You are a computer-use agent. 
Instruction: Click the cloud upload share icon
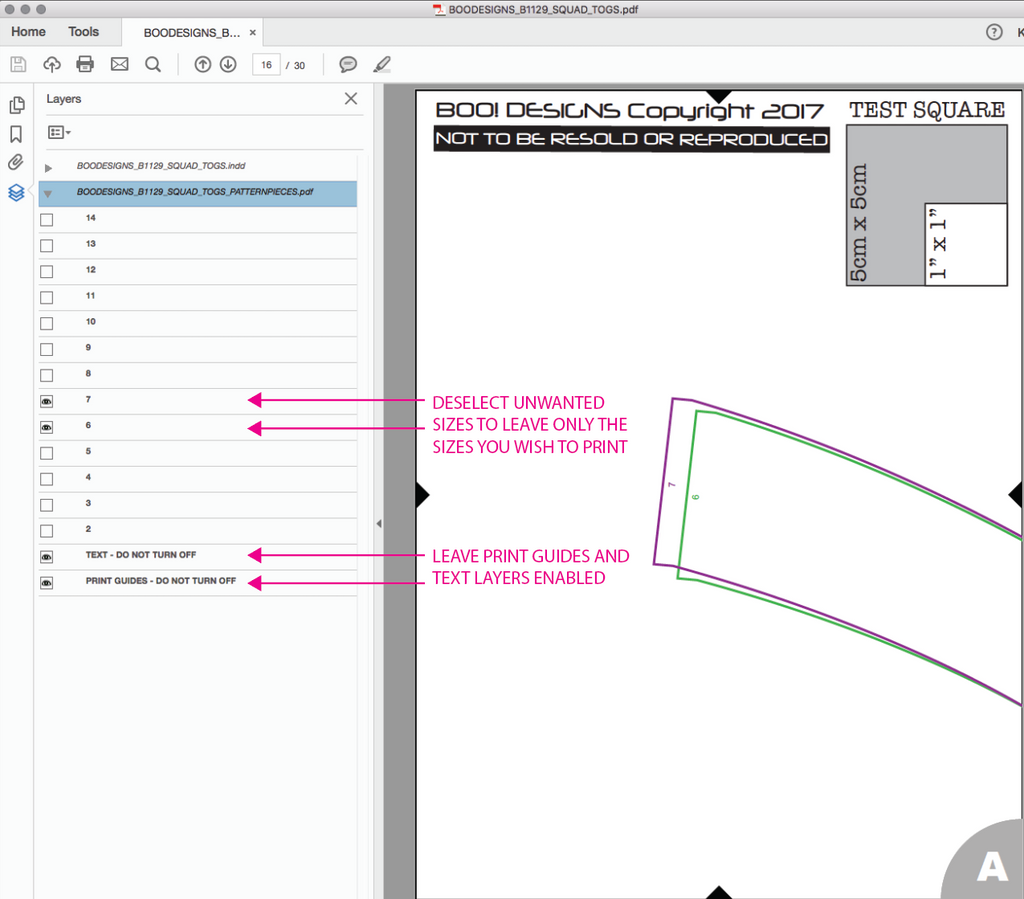pos(51,64)
